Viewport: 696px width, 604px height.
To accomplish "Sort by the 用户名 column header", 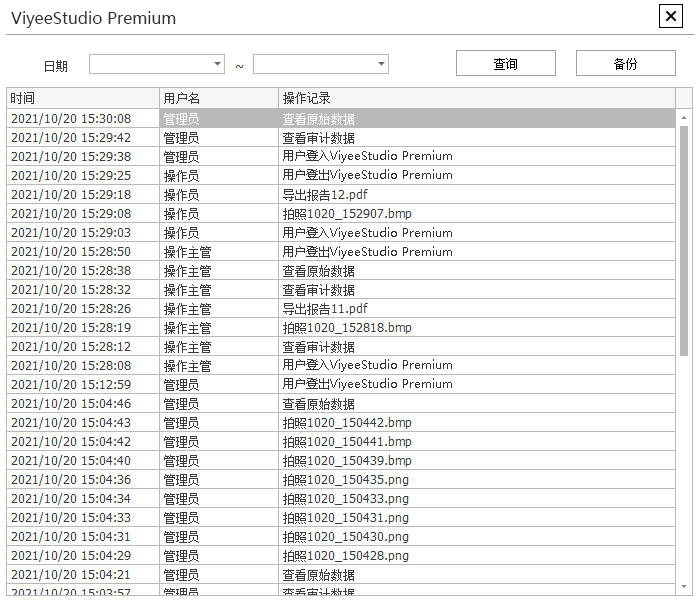I will click(x=218, y=98).
